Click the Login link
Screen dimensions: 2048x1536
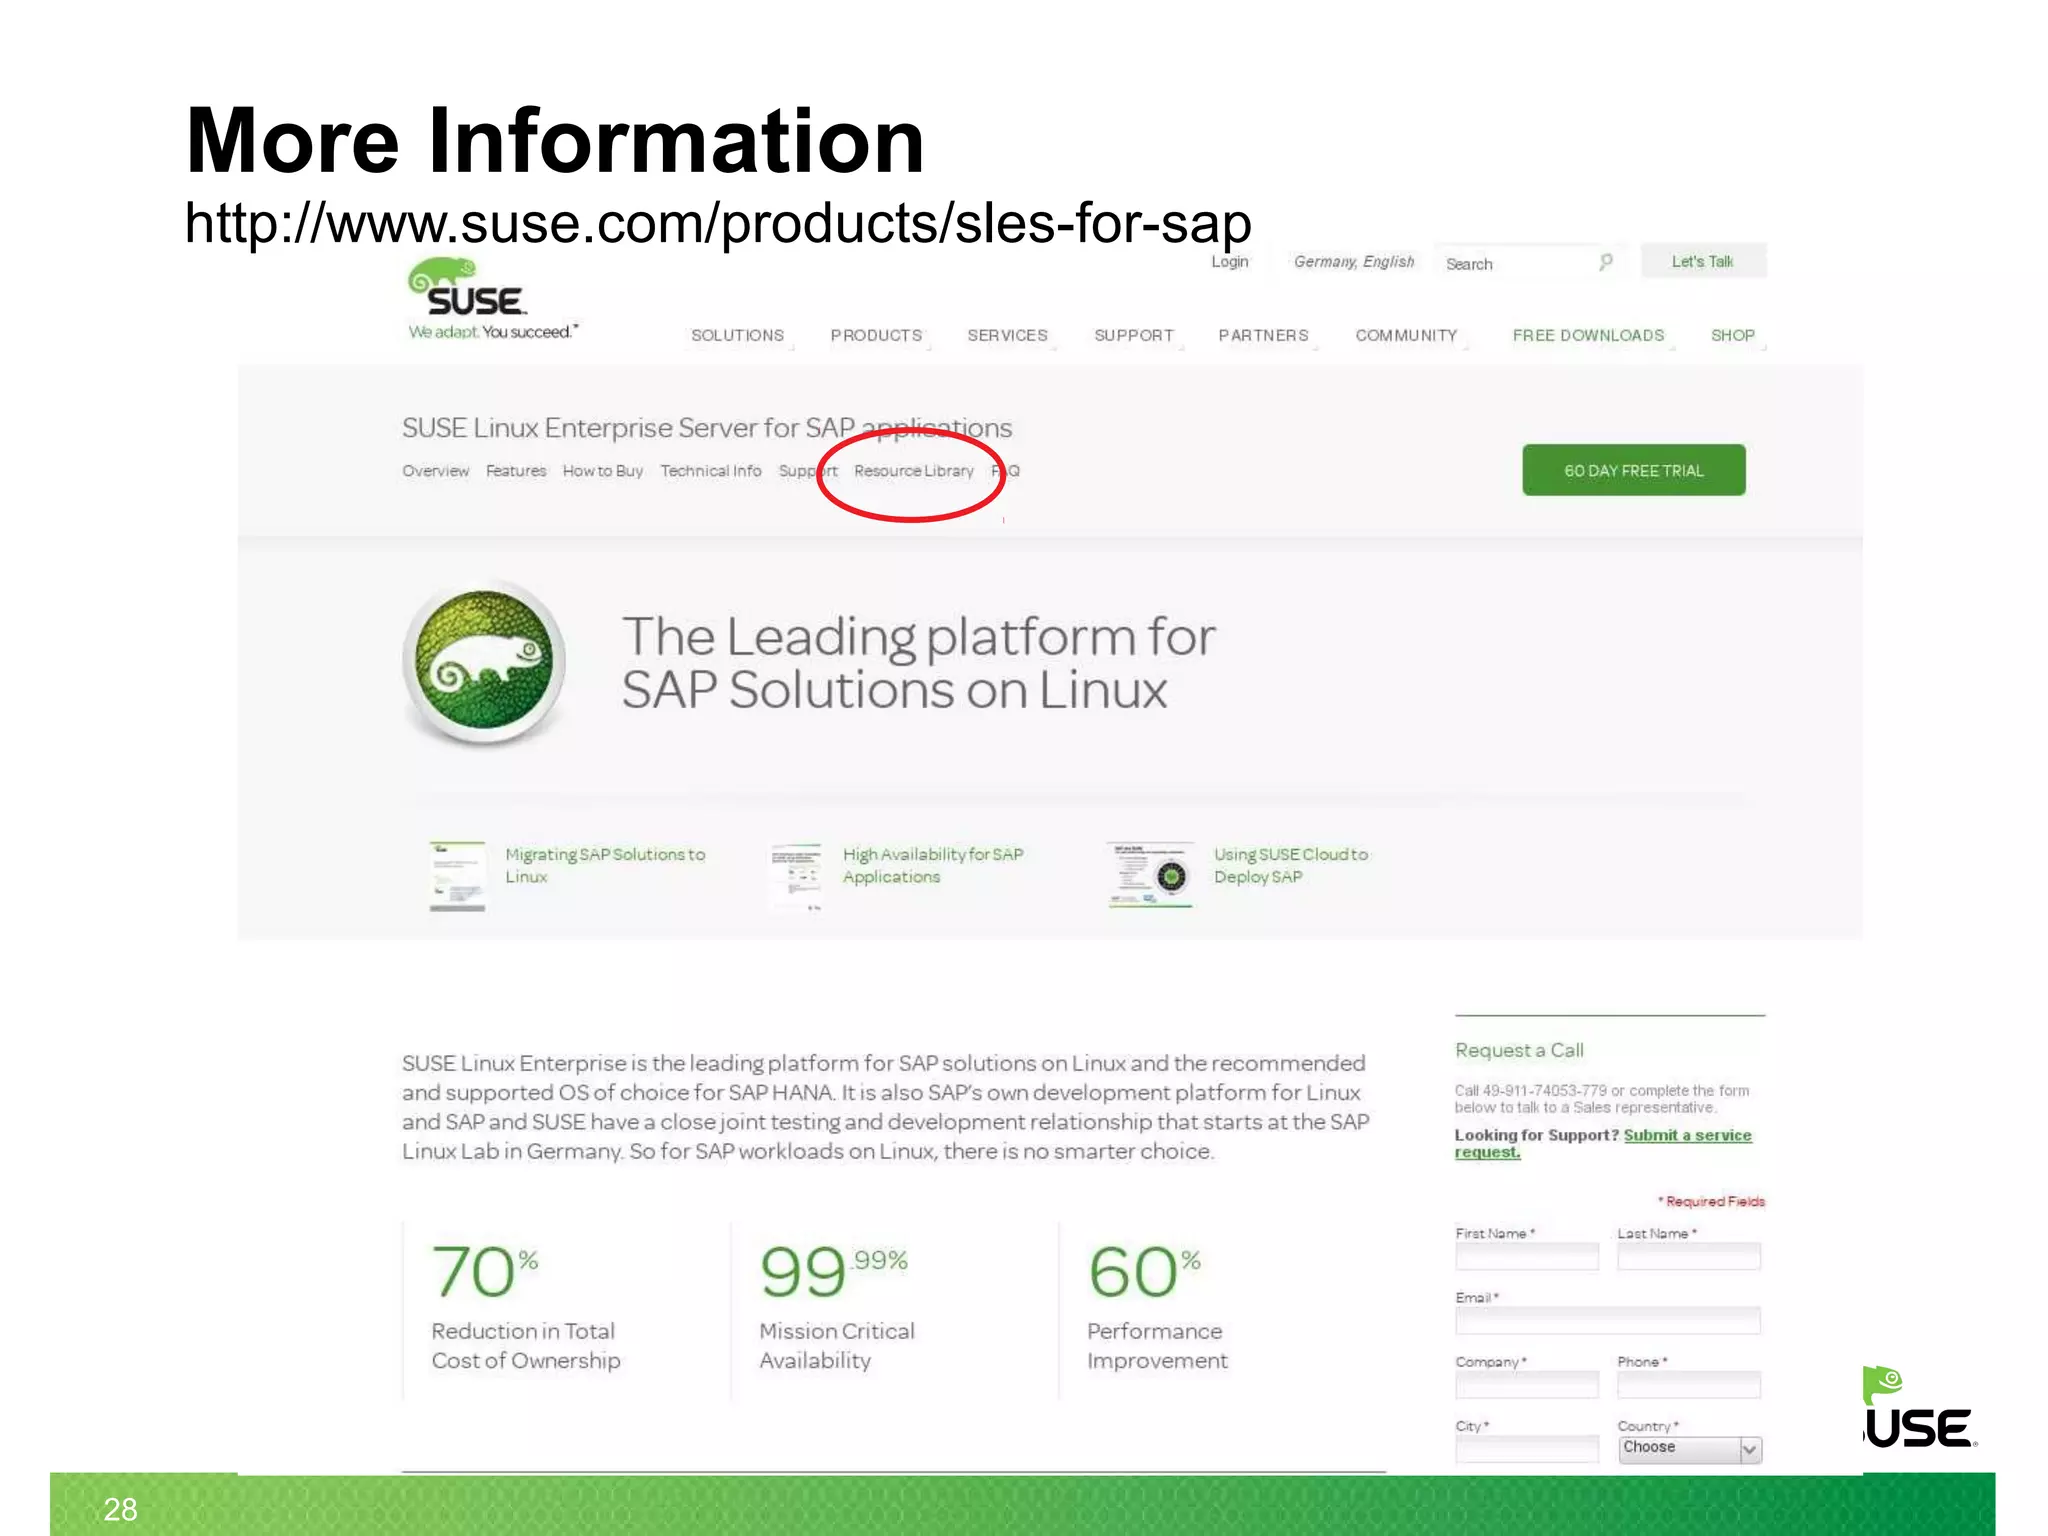pos(1230,262)
